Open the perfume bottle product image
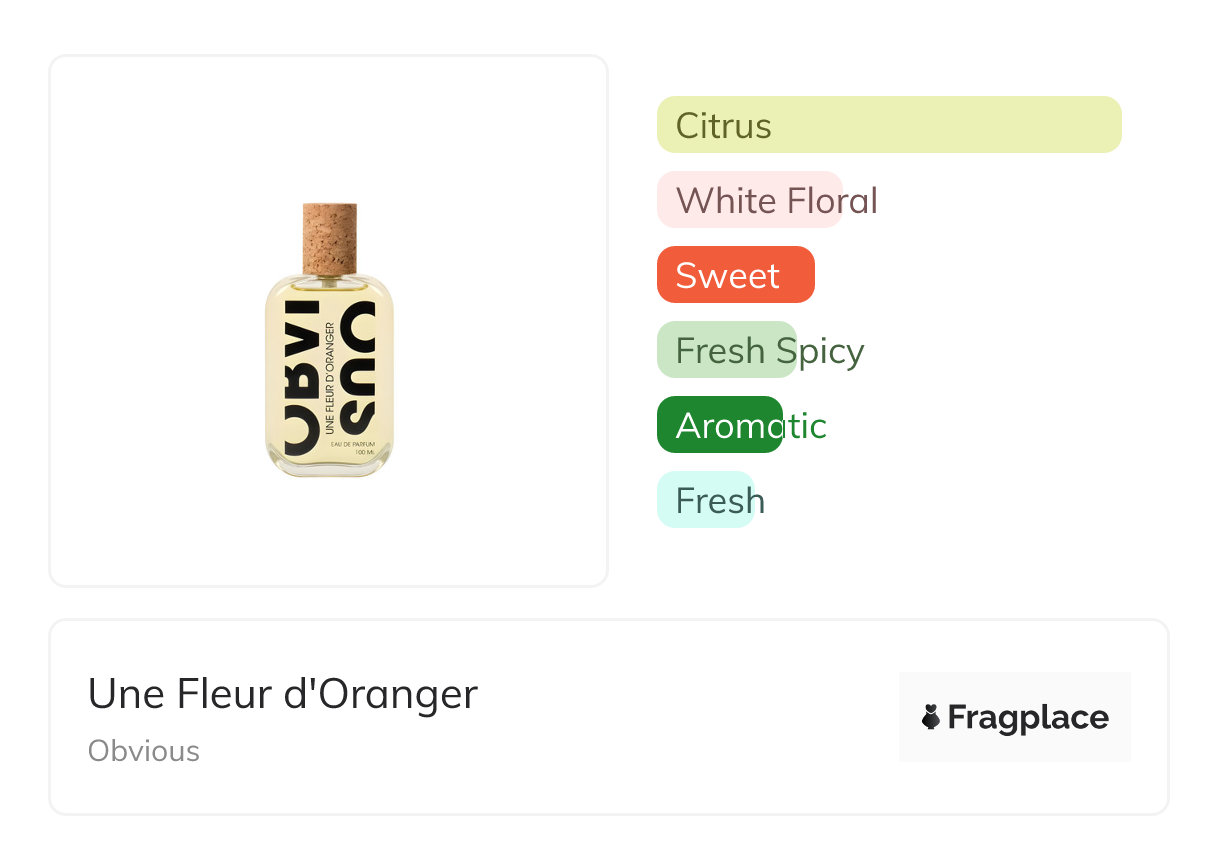 329,340
